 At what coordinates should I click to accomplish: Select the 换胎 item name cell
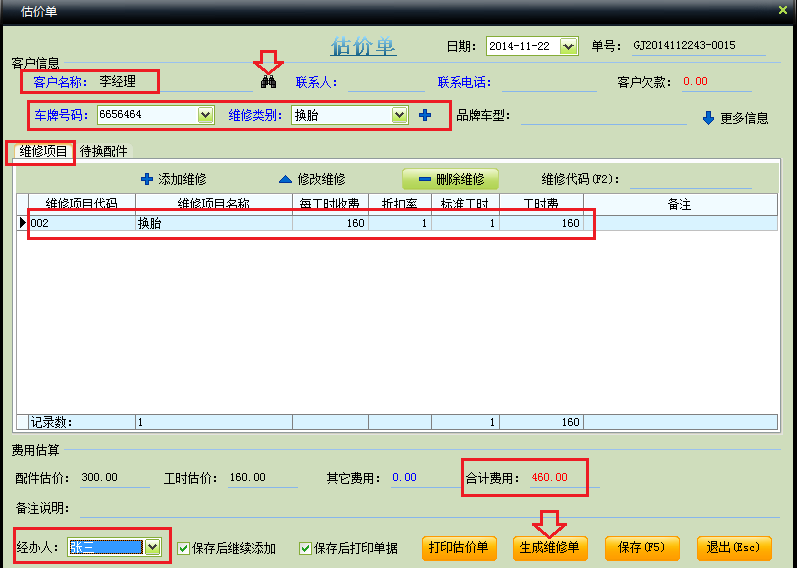(213, 223)
